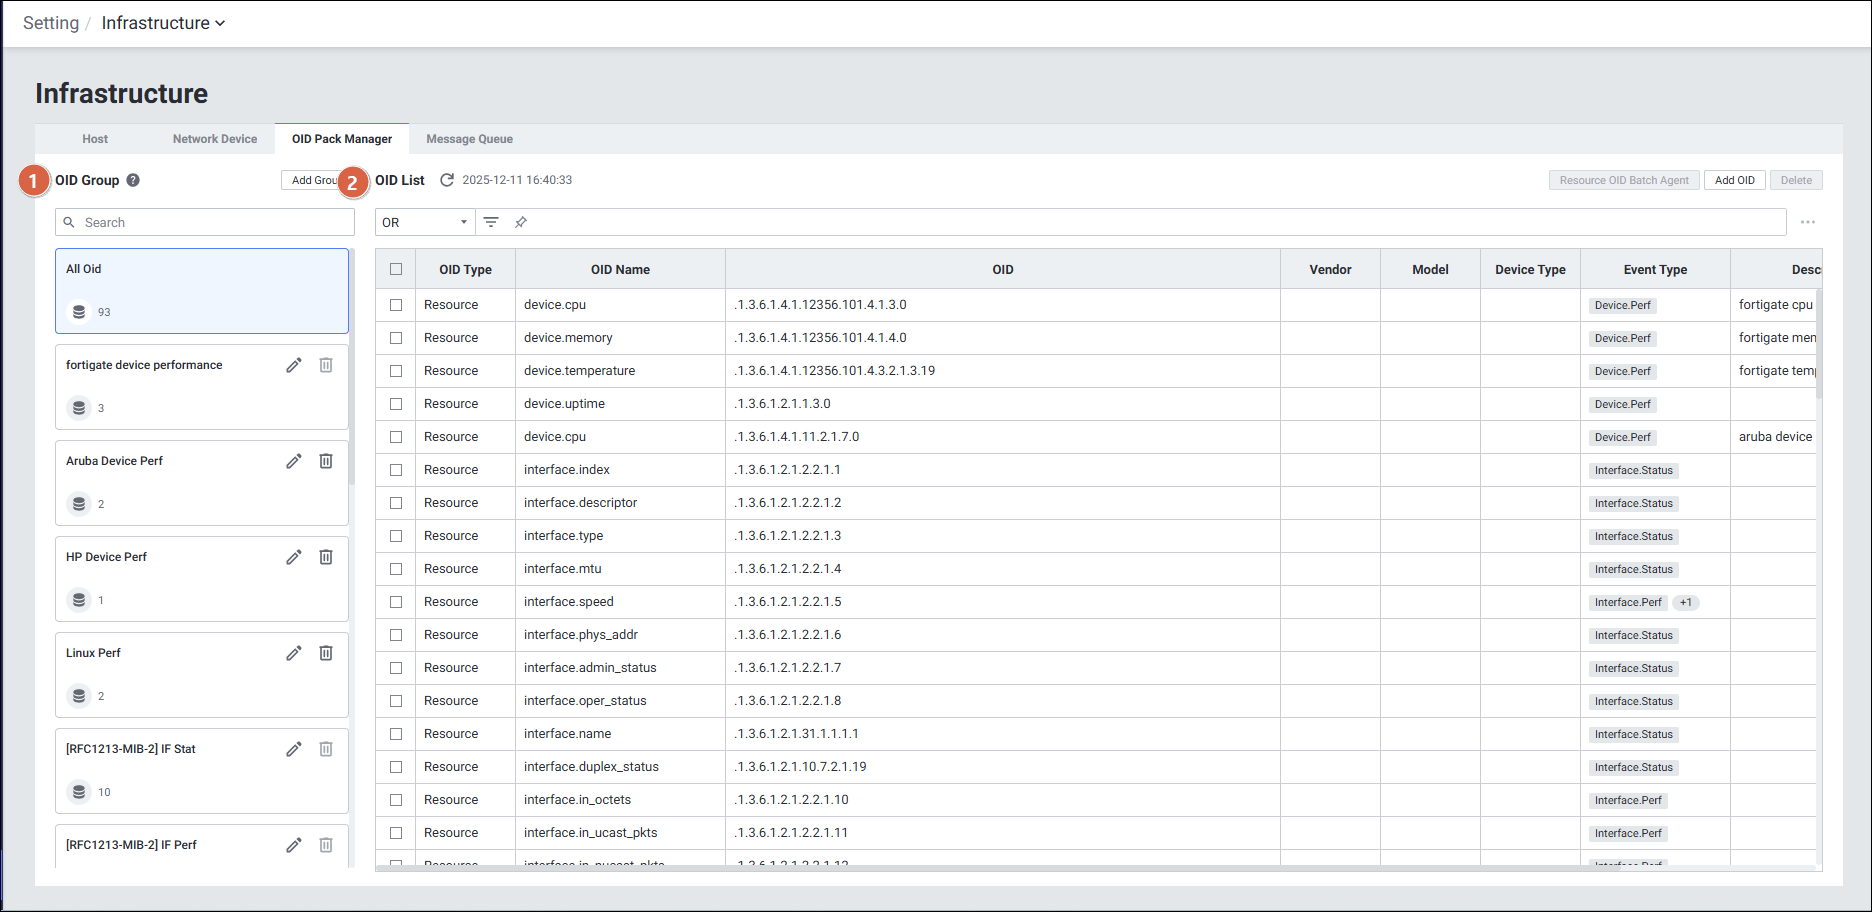Delete the HP Device Perf group
This screenshot has height=912, width=1872.
pyautogui.click(x=326, y=557)
